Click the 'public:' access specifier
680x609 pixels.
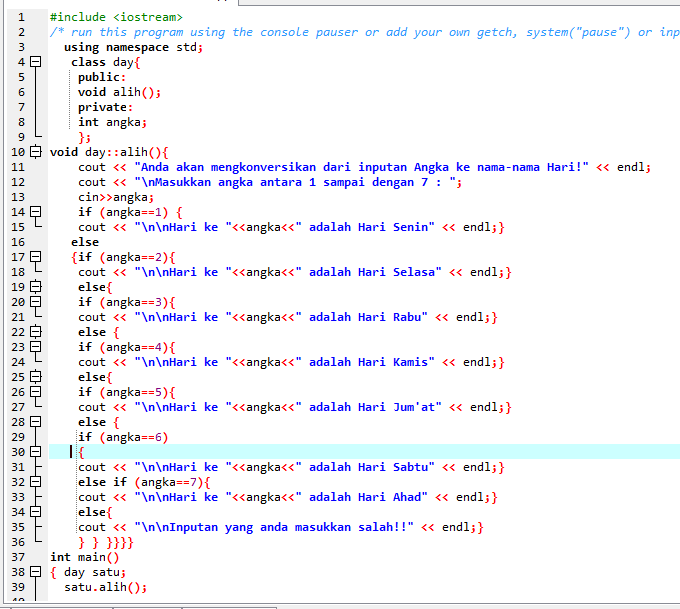tap(102, 77)
